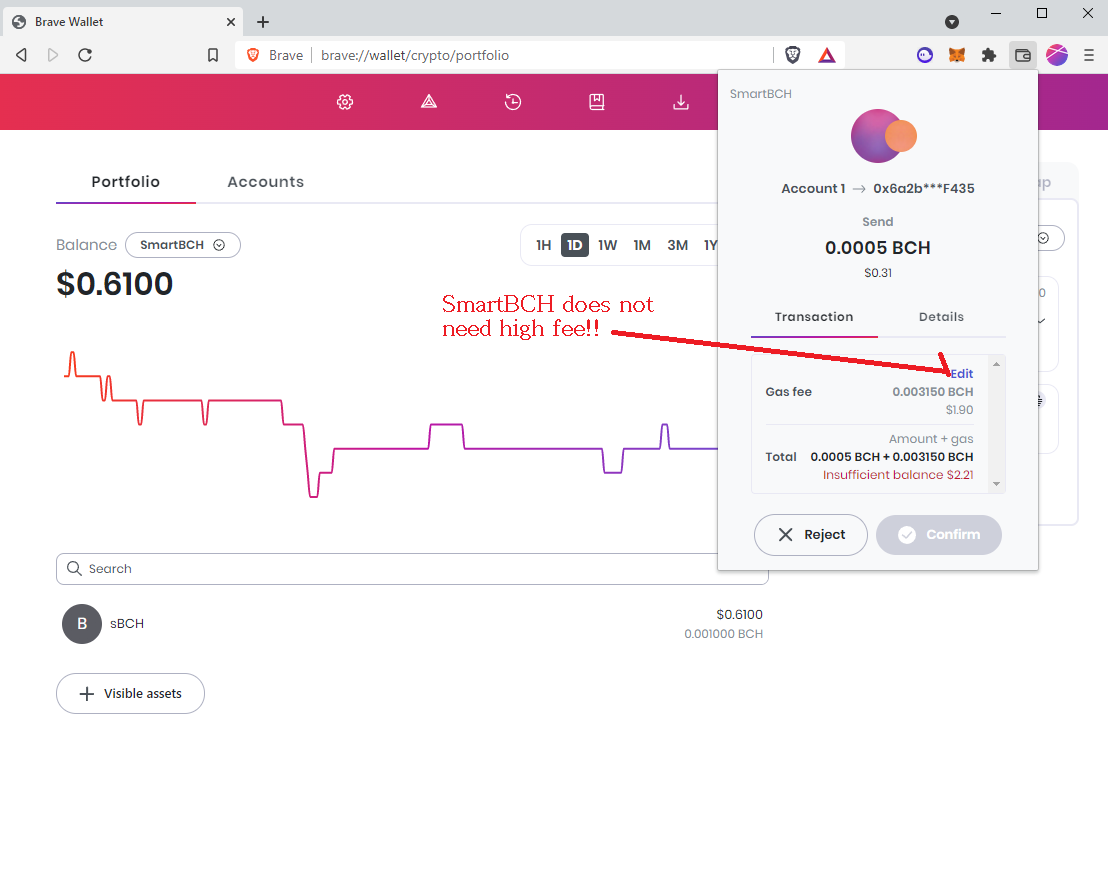Confirm the transaction
1108x884 pixels.
click(x=938, y=535)
